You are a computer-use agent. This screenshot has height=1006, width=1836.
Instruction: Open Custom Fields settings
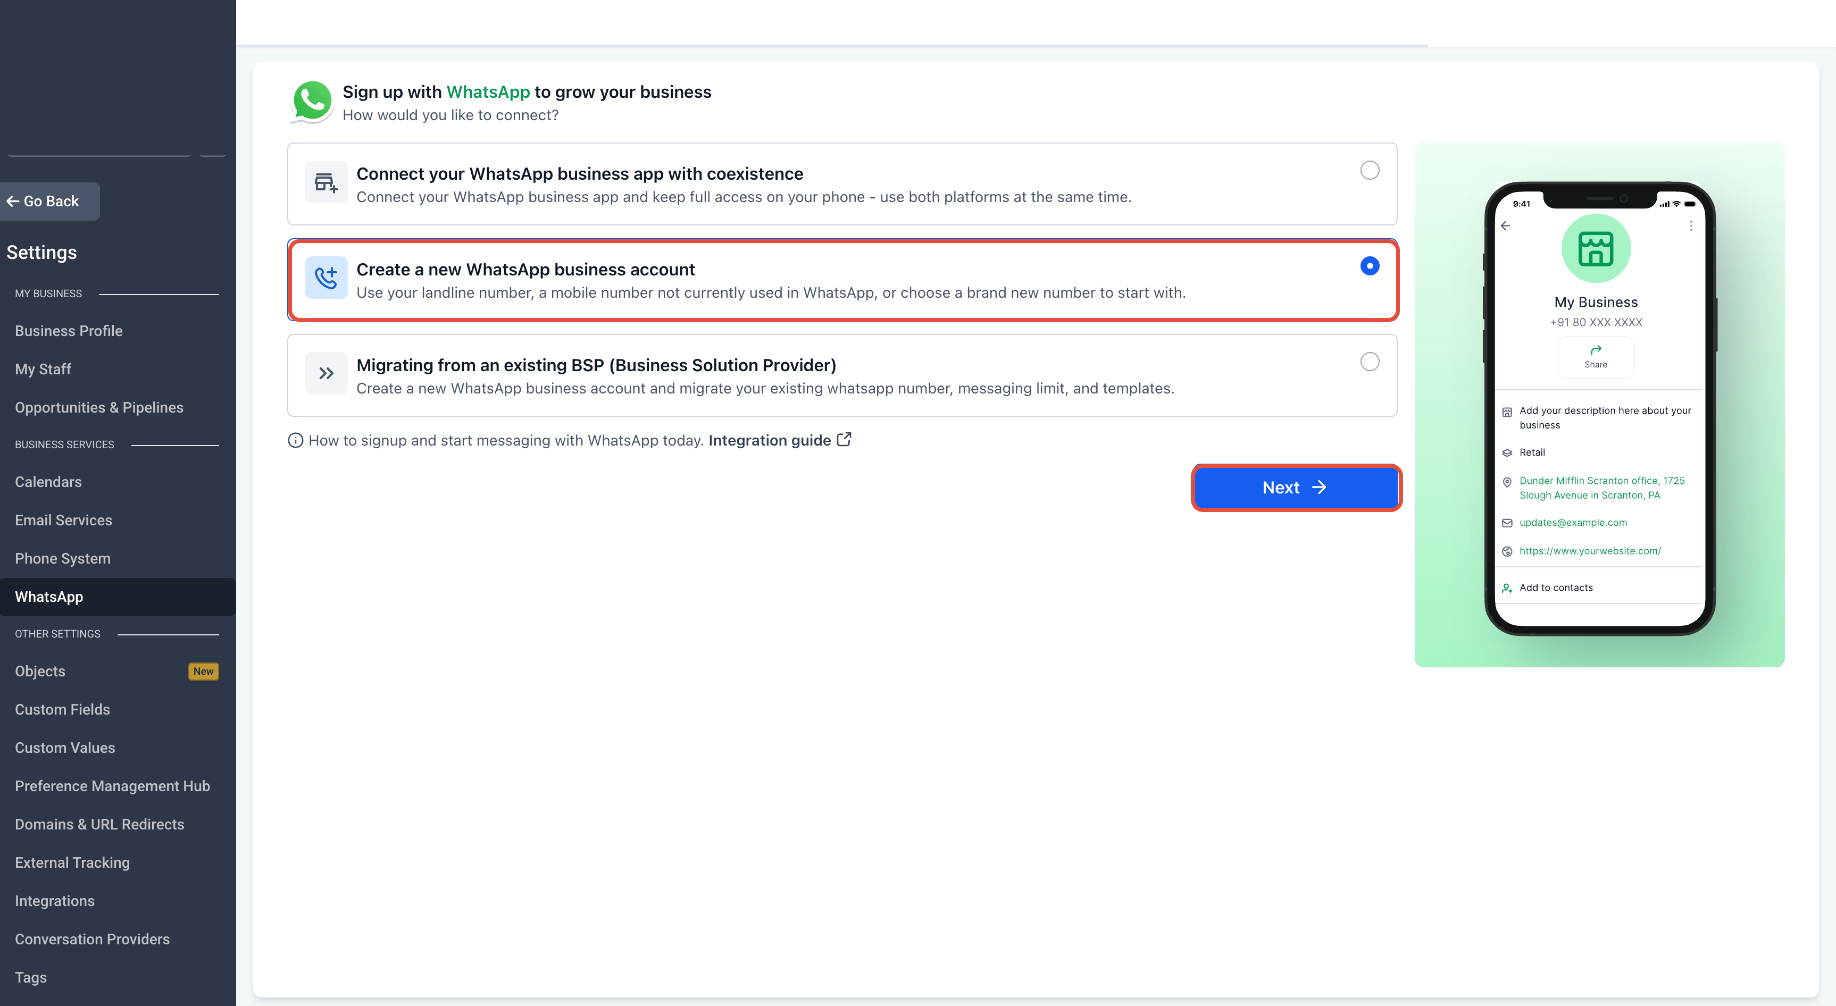click(62, 710)
